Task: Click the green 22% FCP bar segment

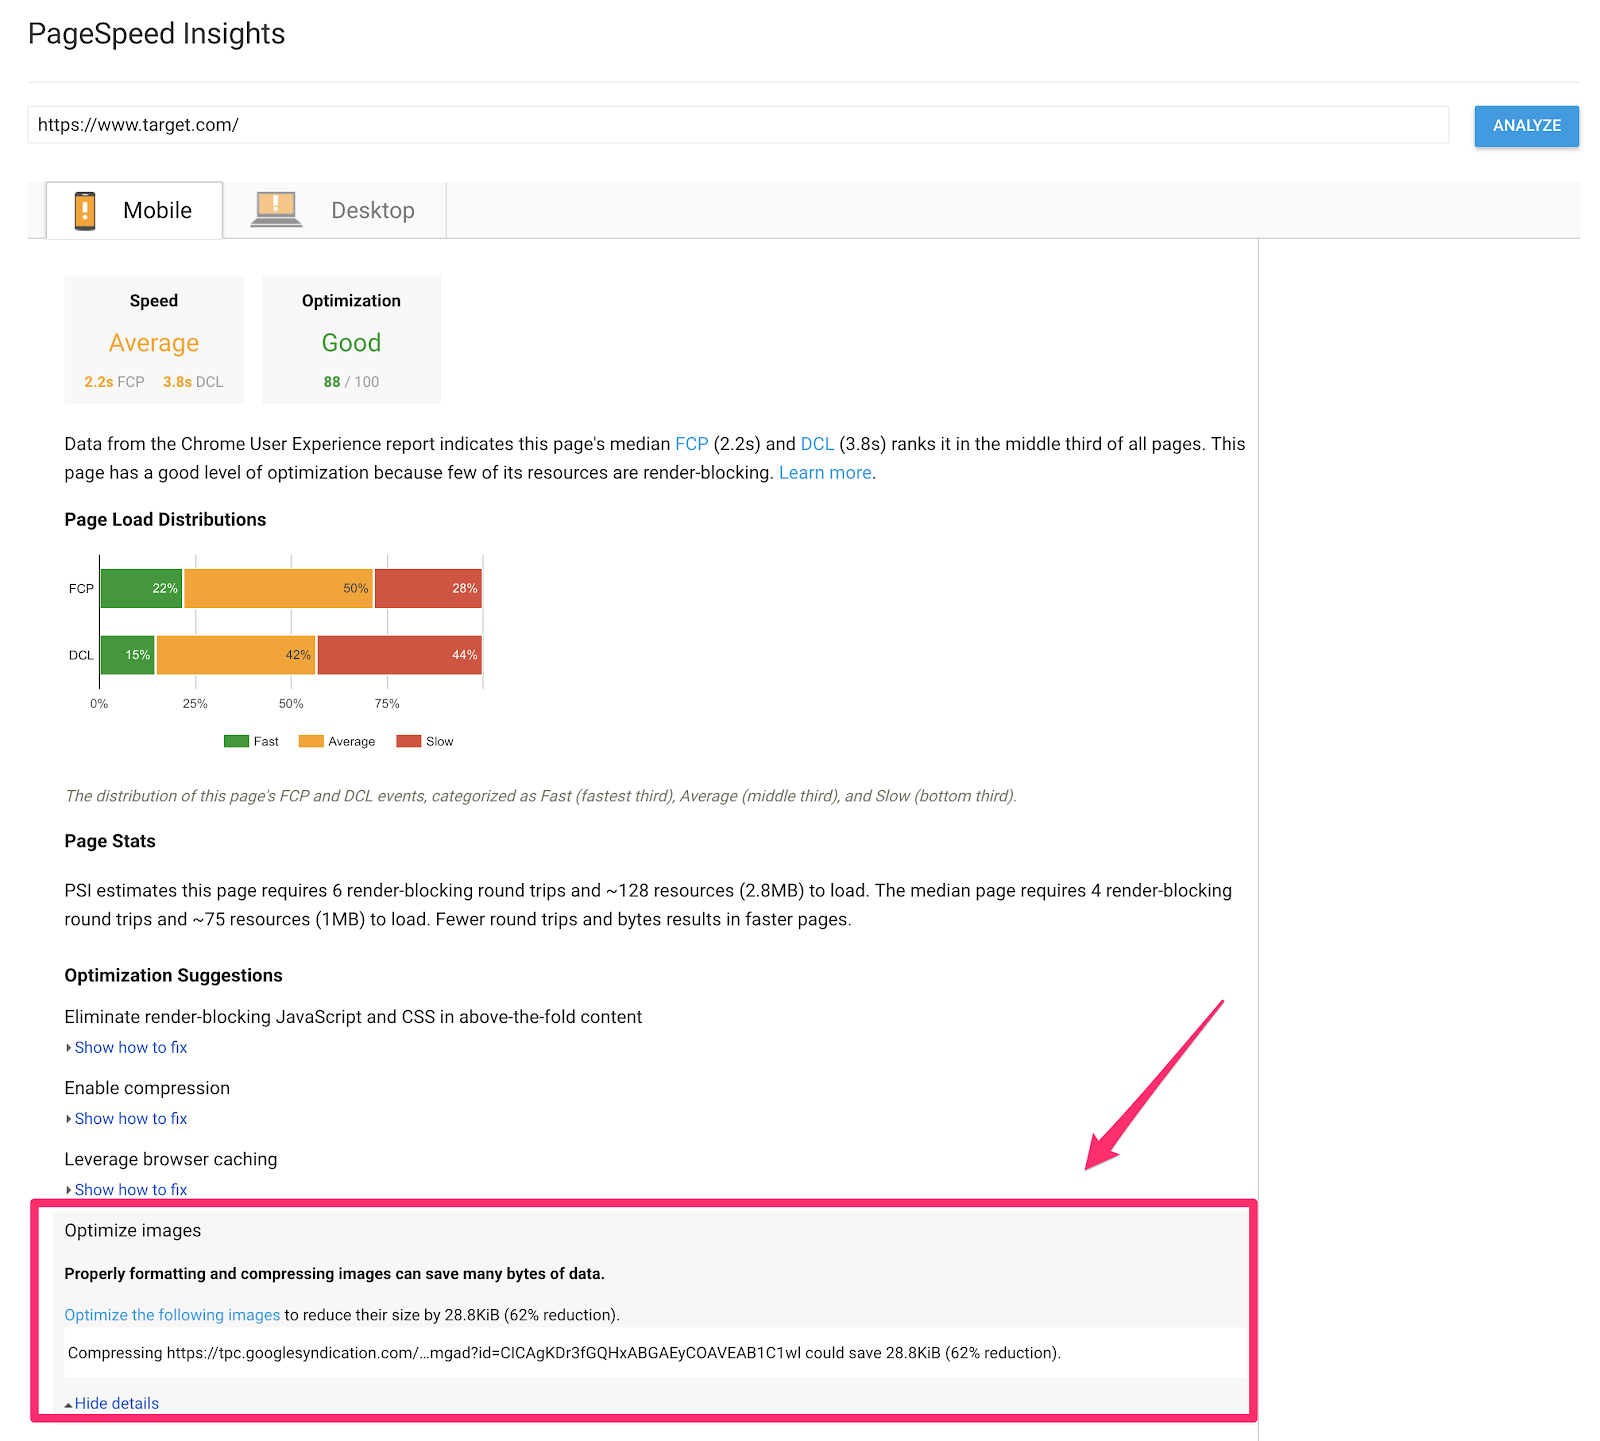Action: (140, 588)
